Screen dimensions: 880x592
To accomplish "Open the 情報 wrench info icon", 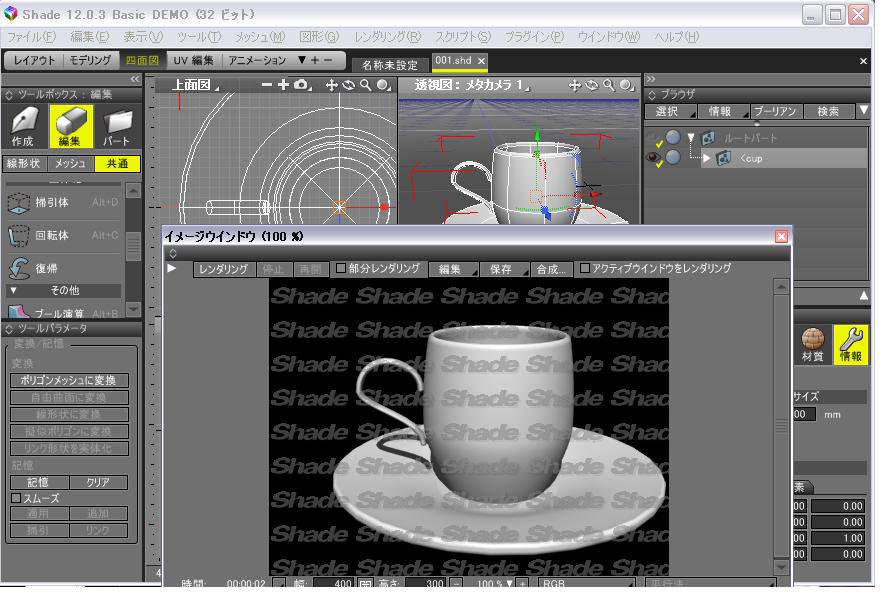I will click(851, 345).
